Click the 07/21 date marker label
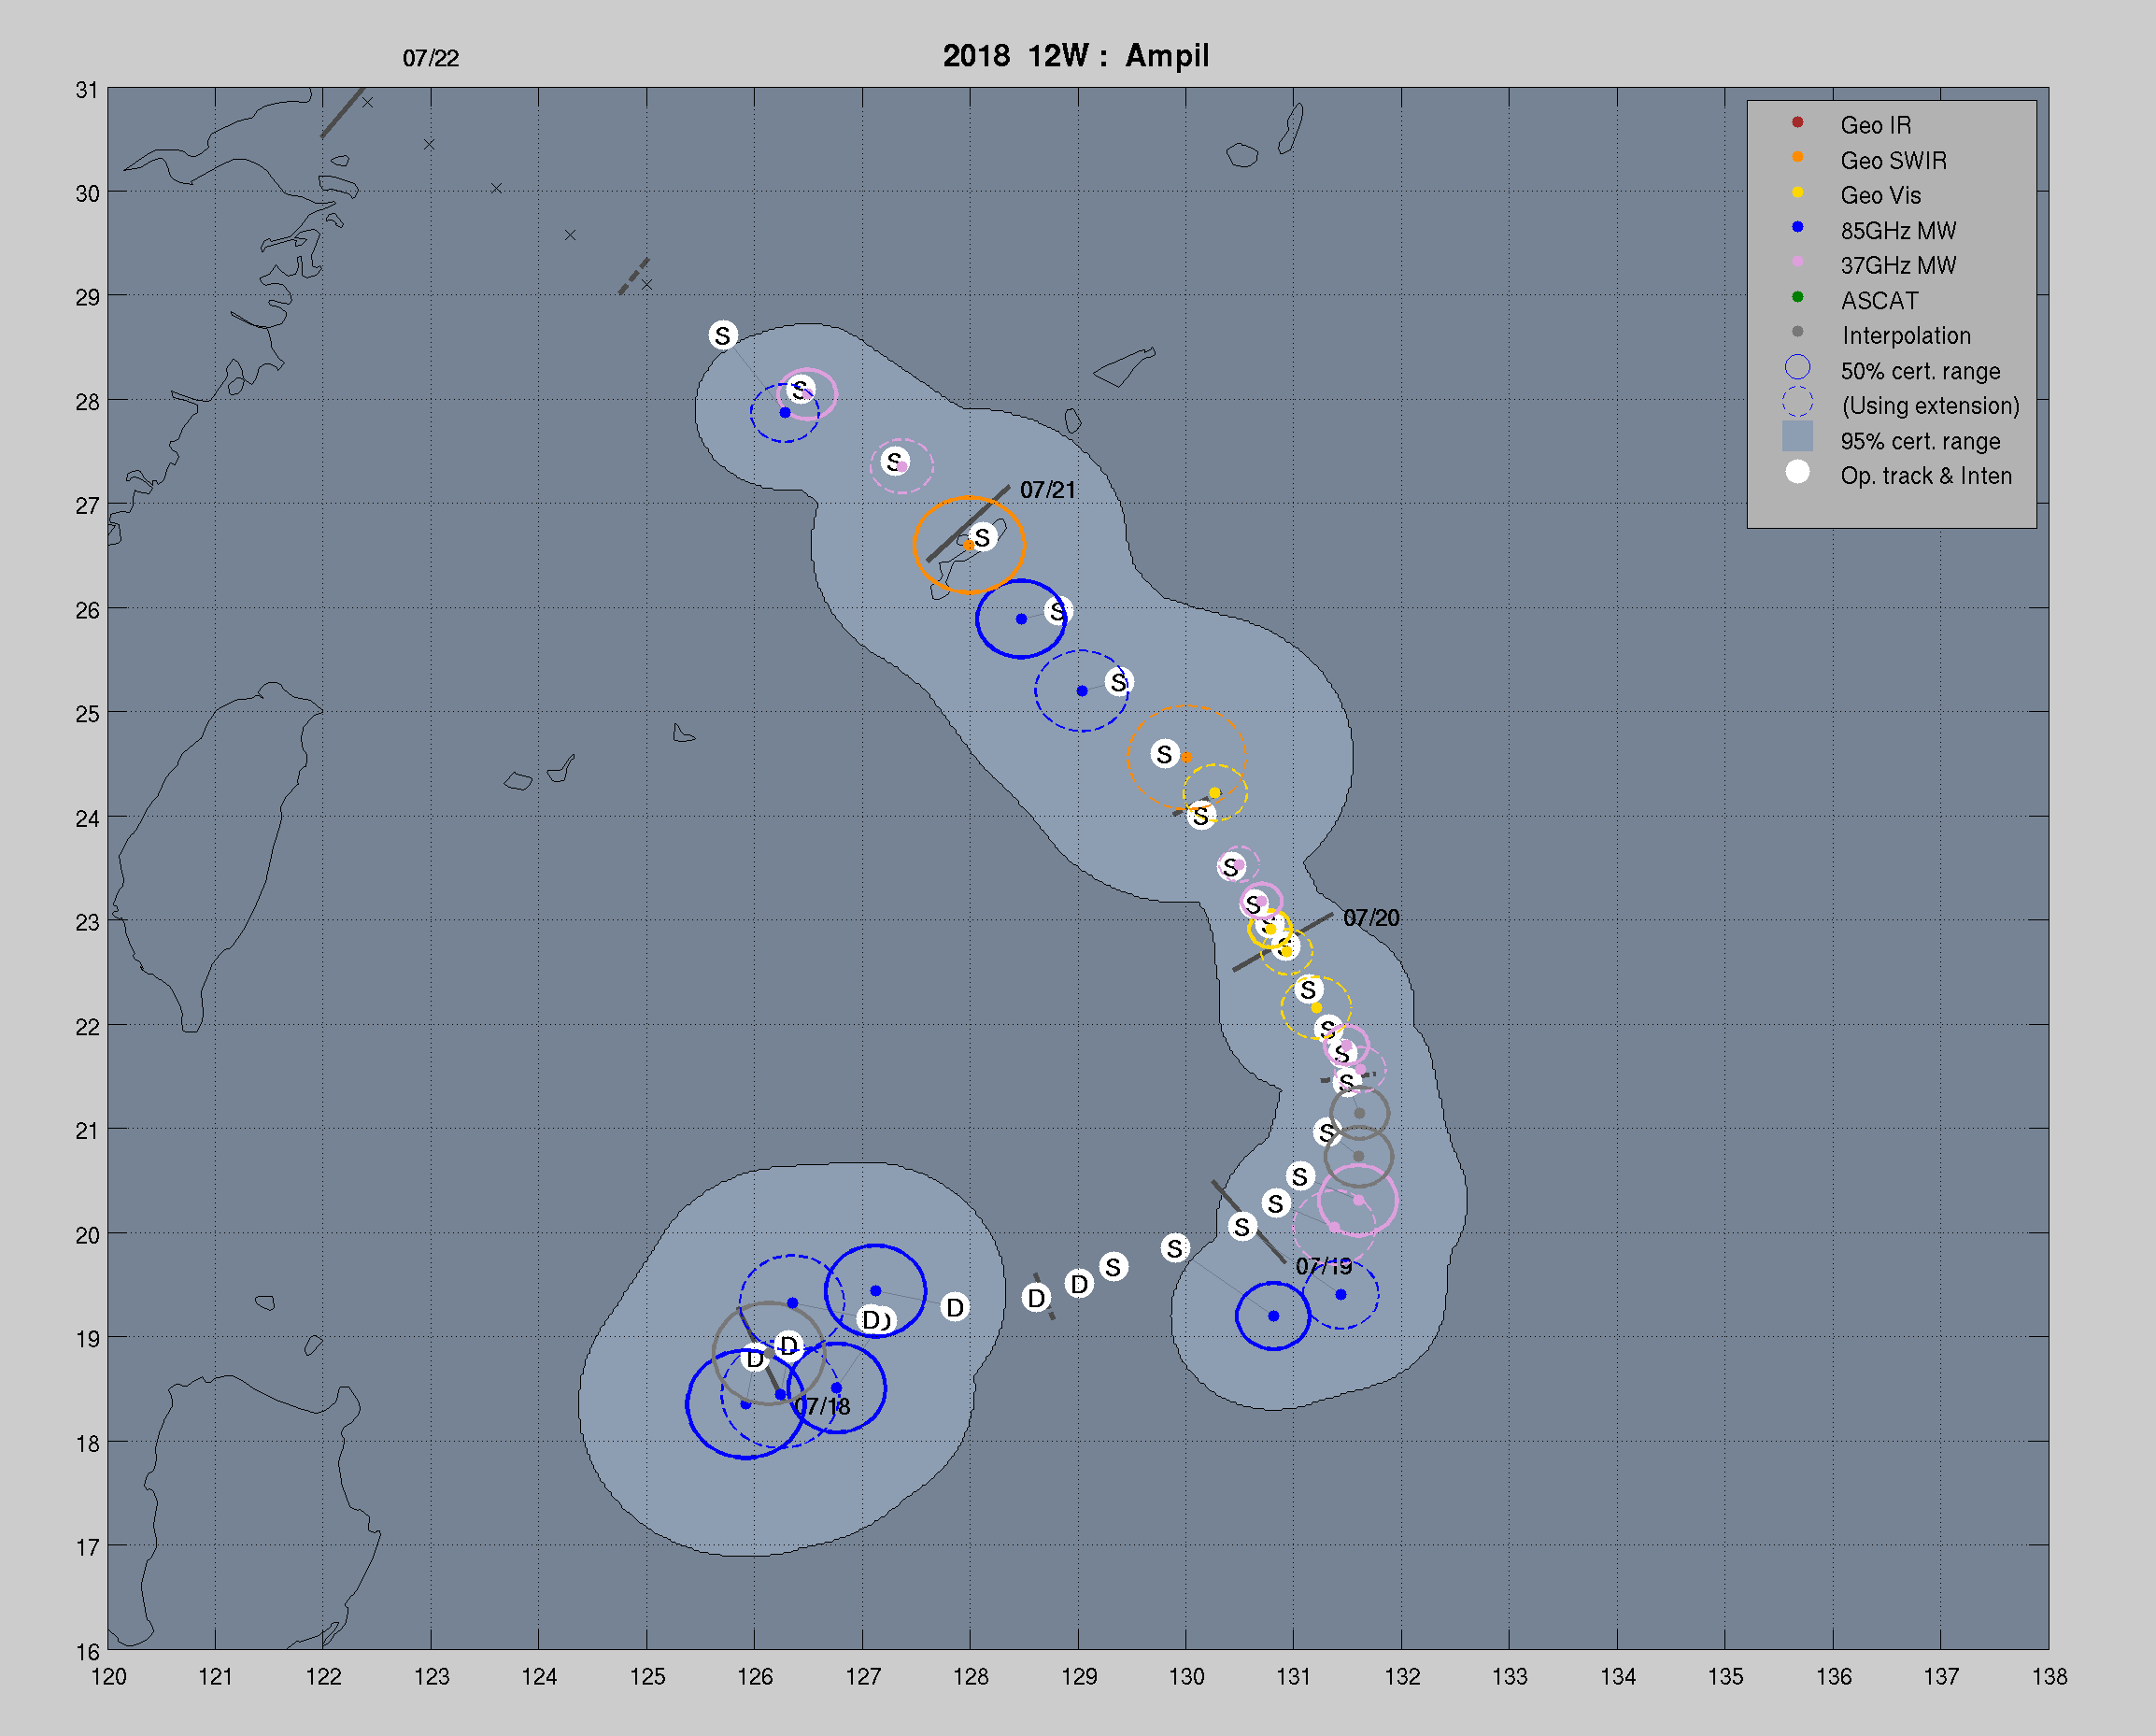The width and height of the screenshot is (2156, 1736). pyautogui.click(x=1047, y=490)
